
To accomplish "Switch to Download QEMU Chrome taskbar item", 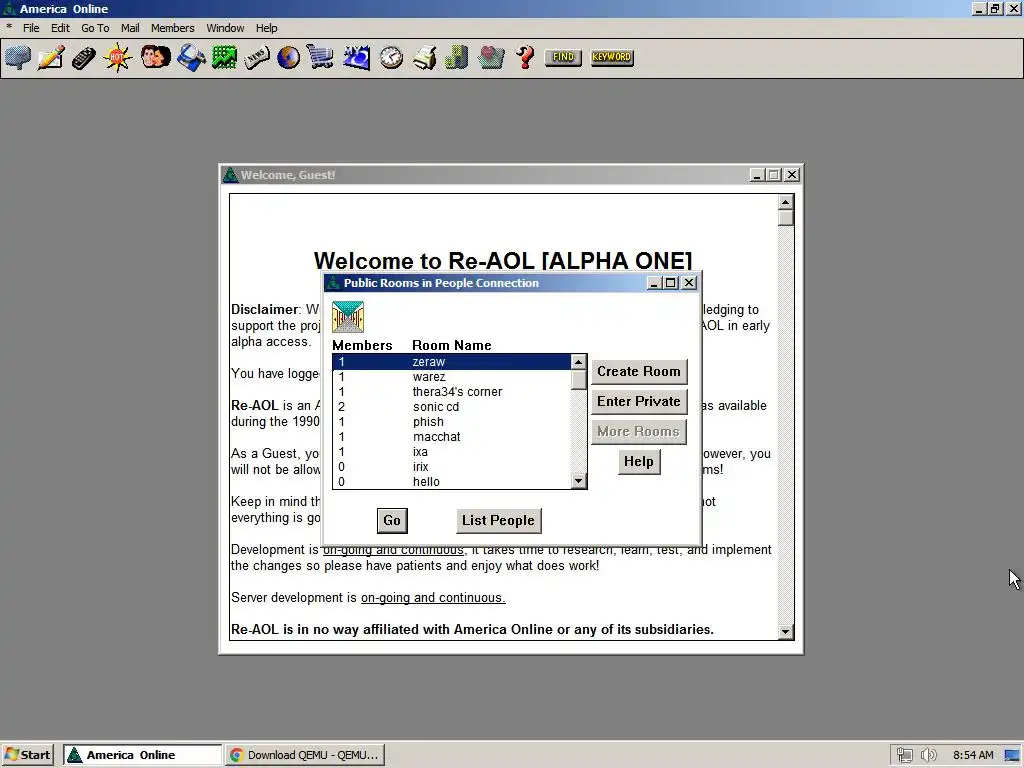I will click(305, 755).
